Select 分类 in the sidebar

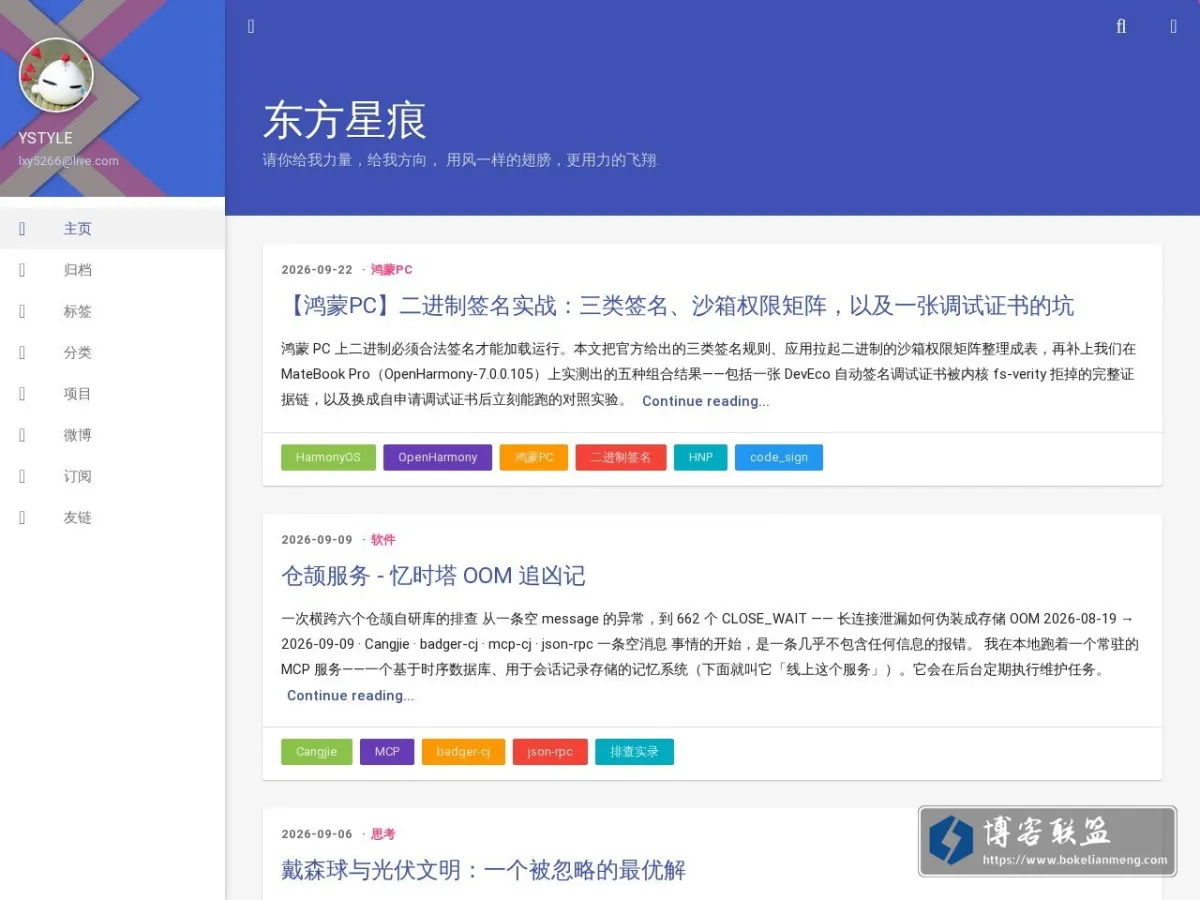112,352
